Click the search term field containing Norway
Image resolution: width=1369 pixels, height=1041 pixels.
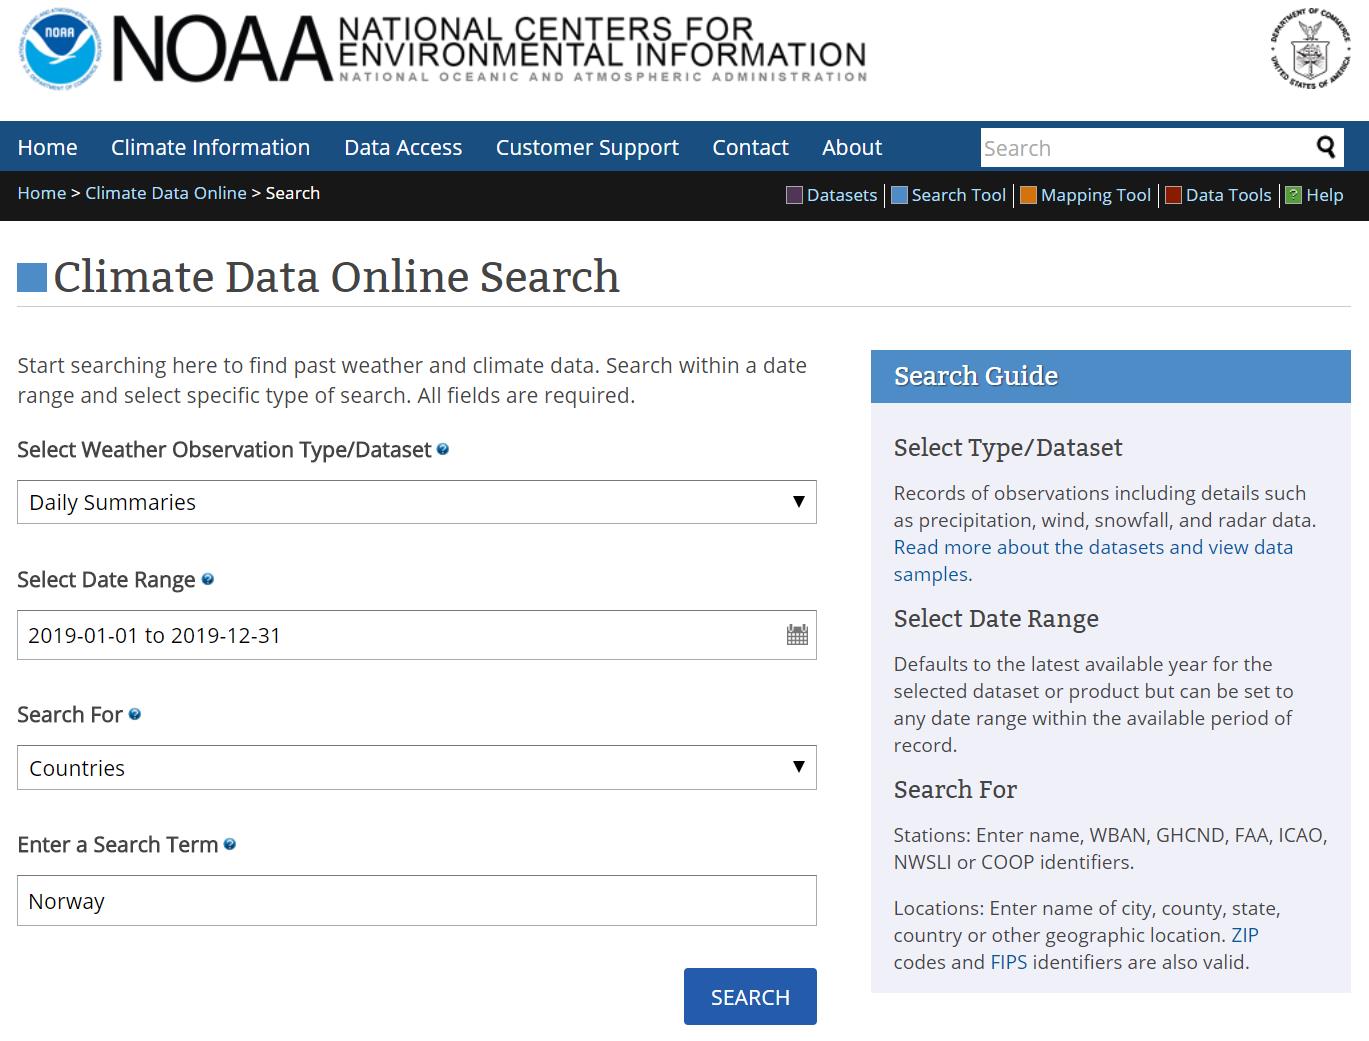click(417, 900)
